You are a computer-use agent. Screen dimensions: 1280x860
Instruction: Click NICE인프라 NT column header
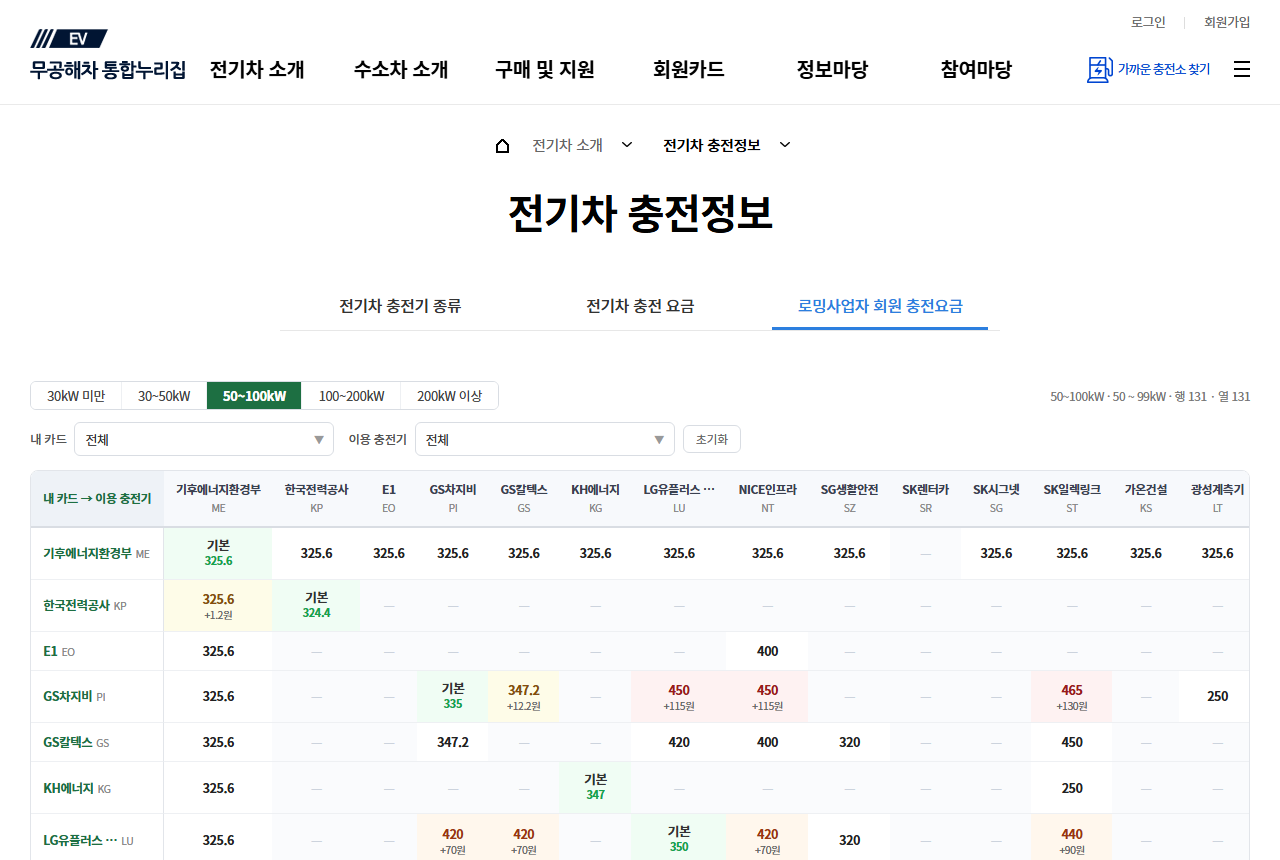pyautogui.click(x=767, y=498)
